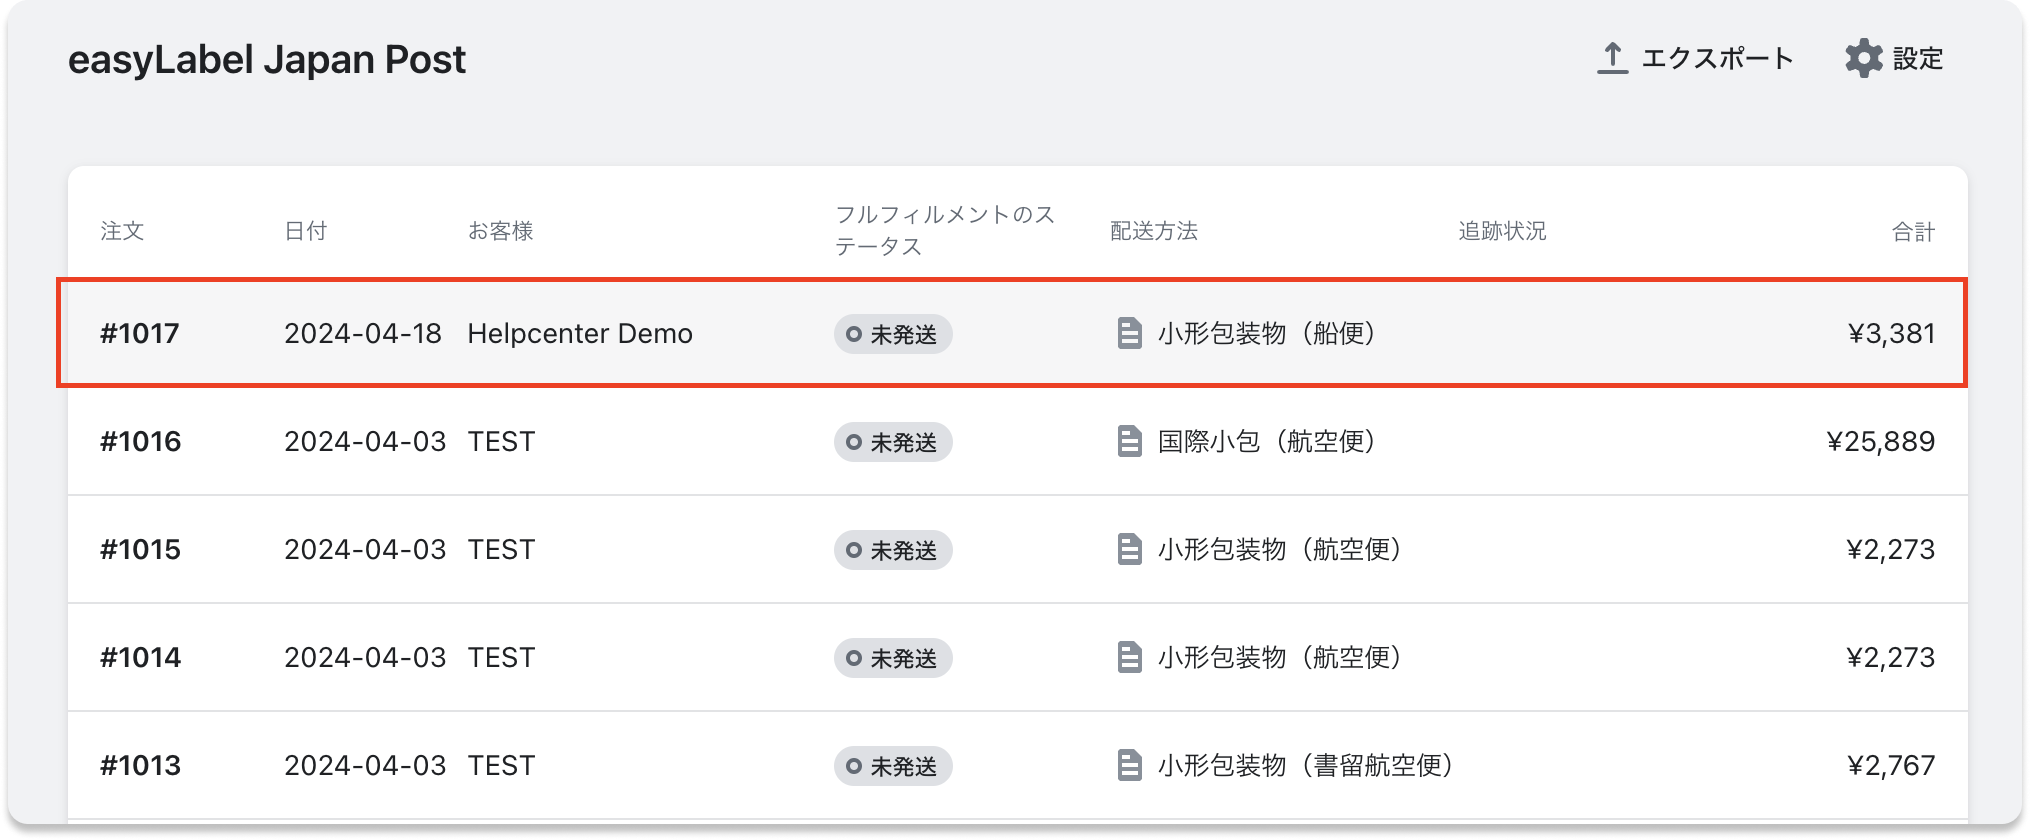Click the label icon on order #1015
The image size is (2030, 840).
(1131, 550)
